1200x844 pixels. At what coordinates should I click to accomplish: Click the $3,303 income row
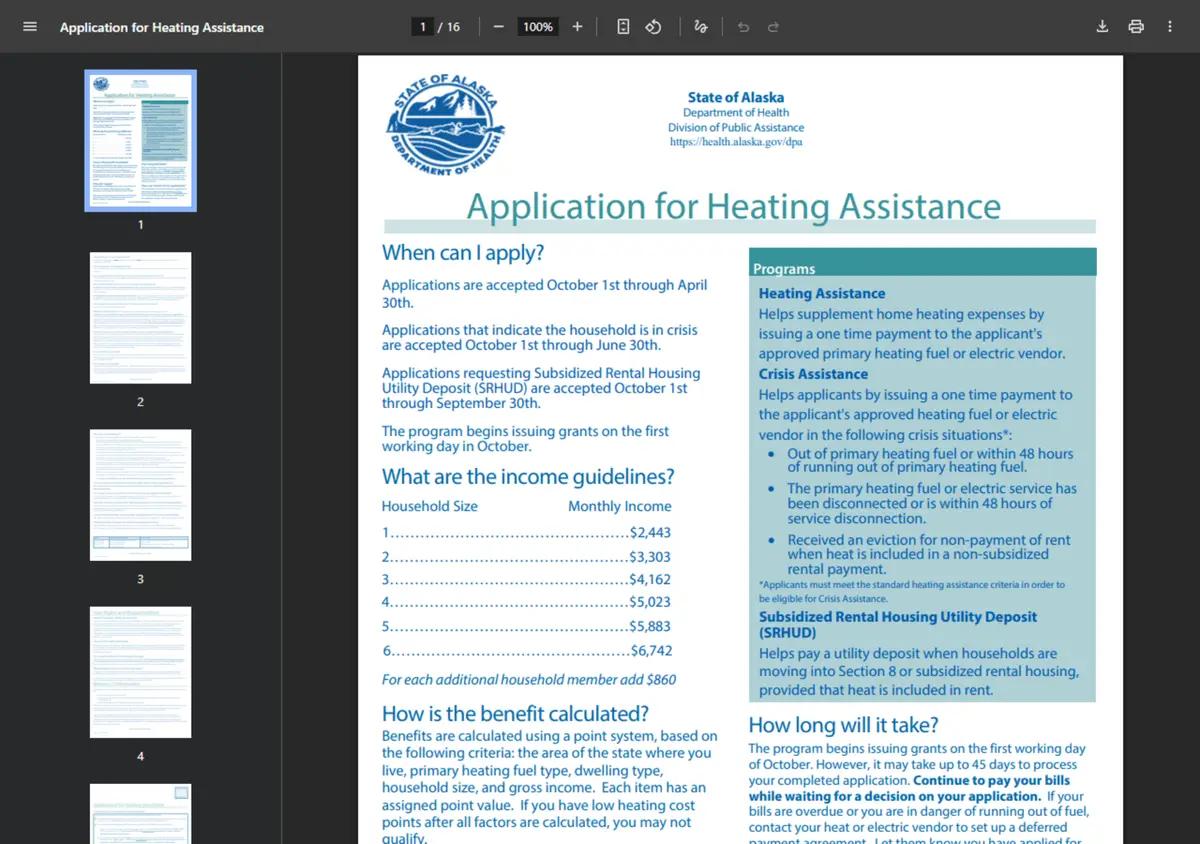click(527, 557)
